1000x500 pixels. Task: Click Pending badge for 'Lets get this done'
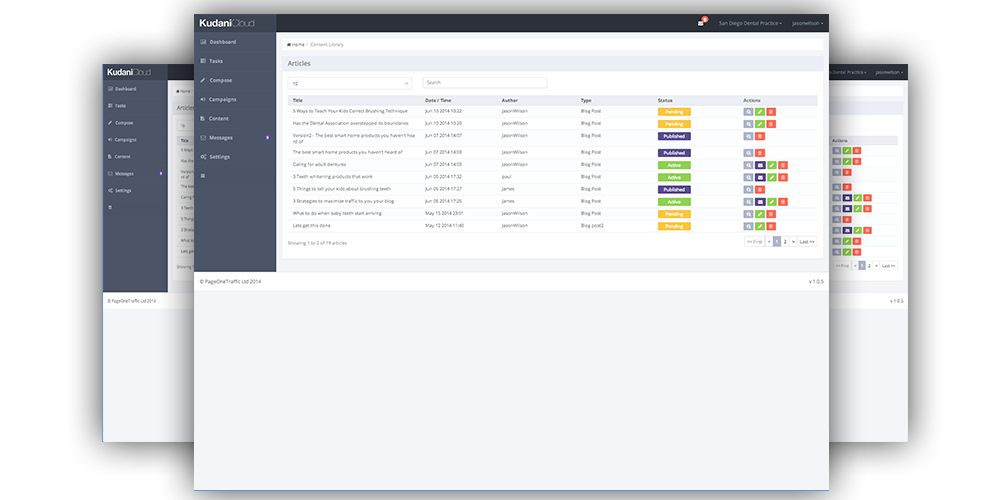[674, 226]
